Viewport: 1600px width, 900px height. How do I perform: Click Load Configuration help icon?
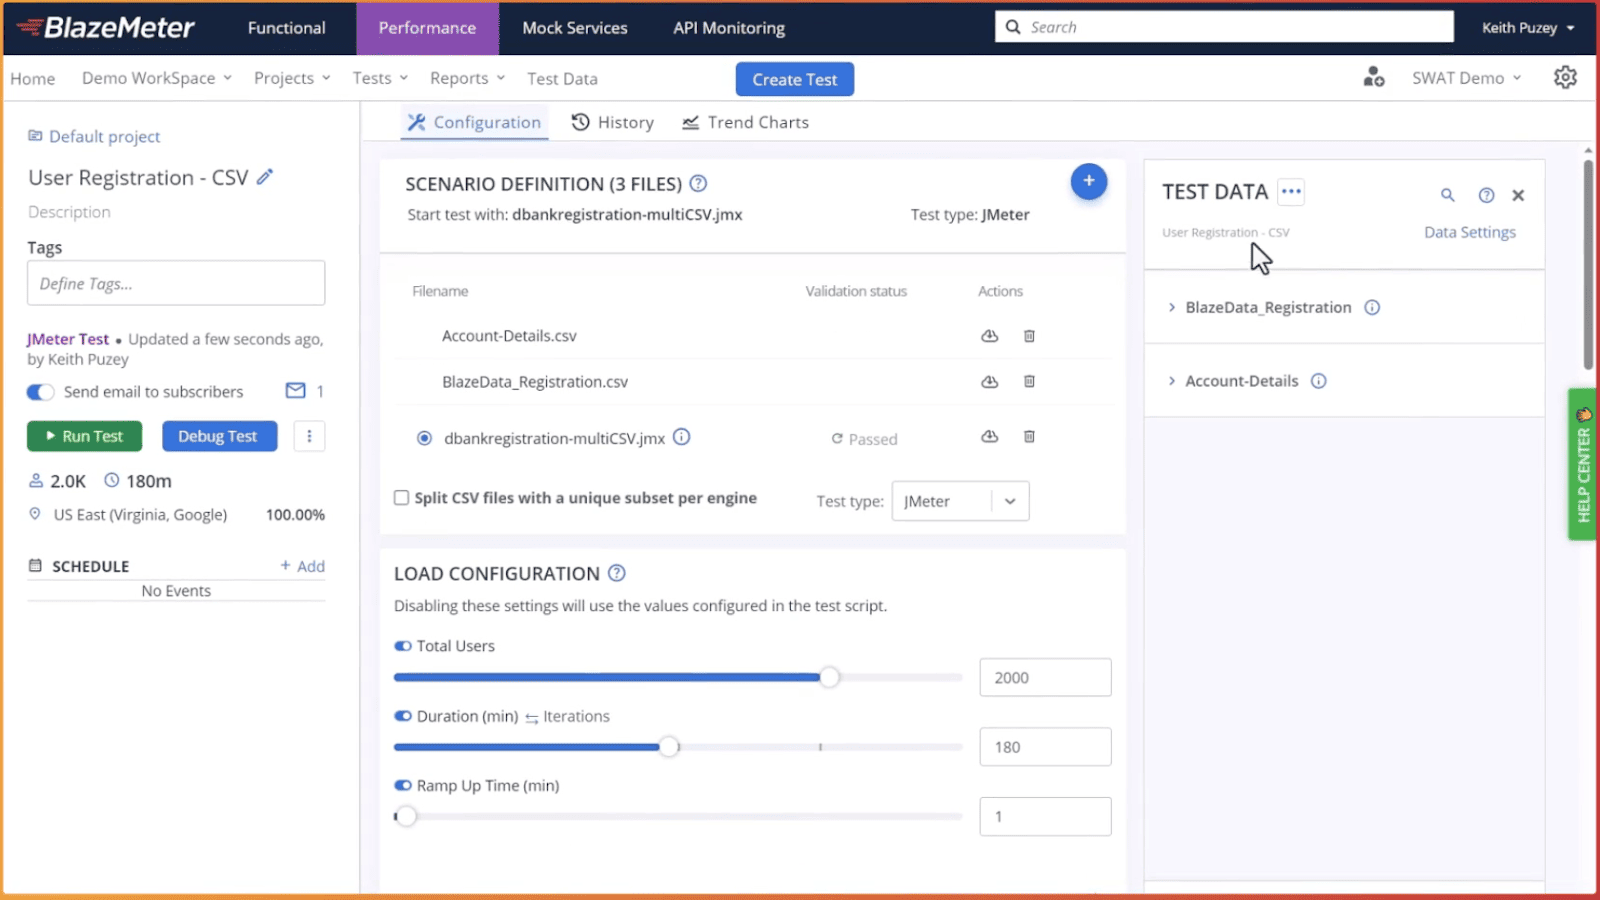[x=617, y=573]
